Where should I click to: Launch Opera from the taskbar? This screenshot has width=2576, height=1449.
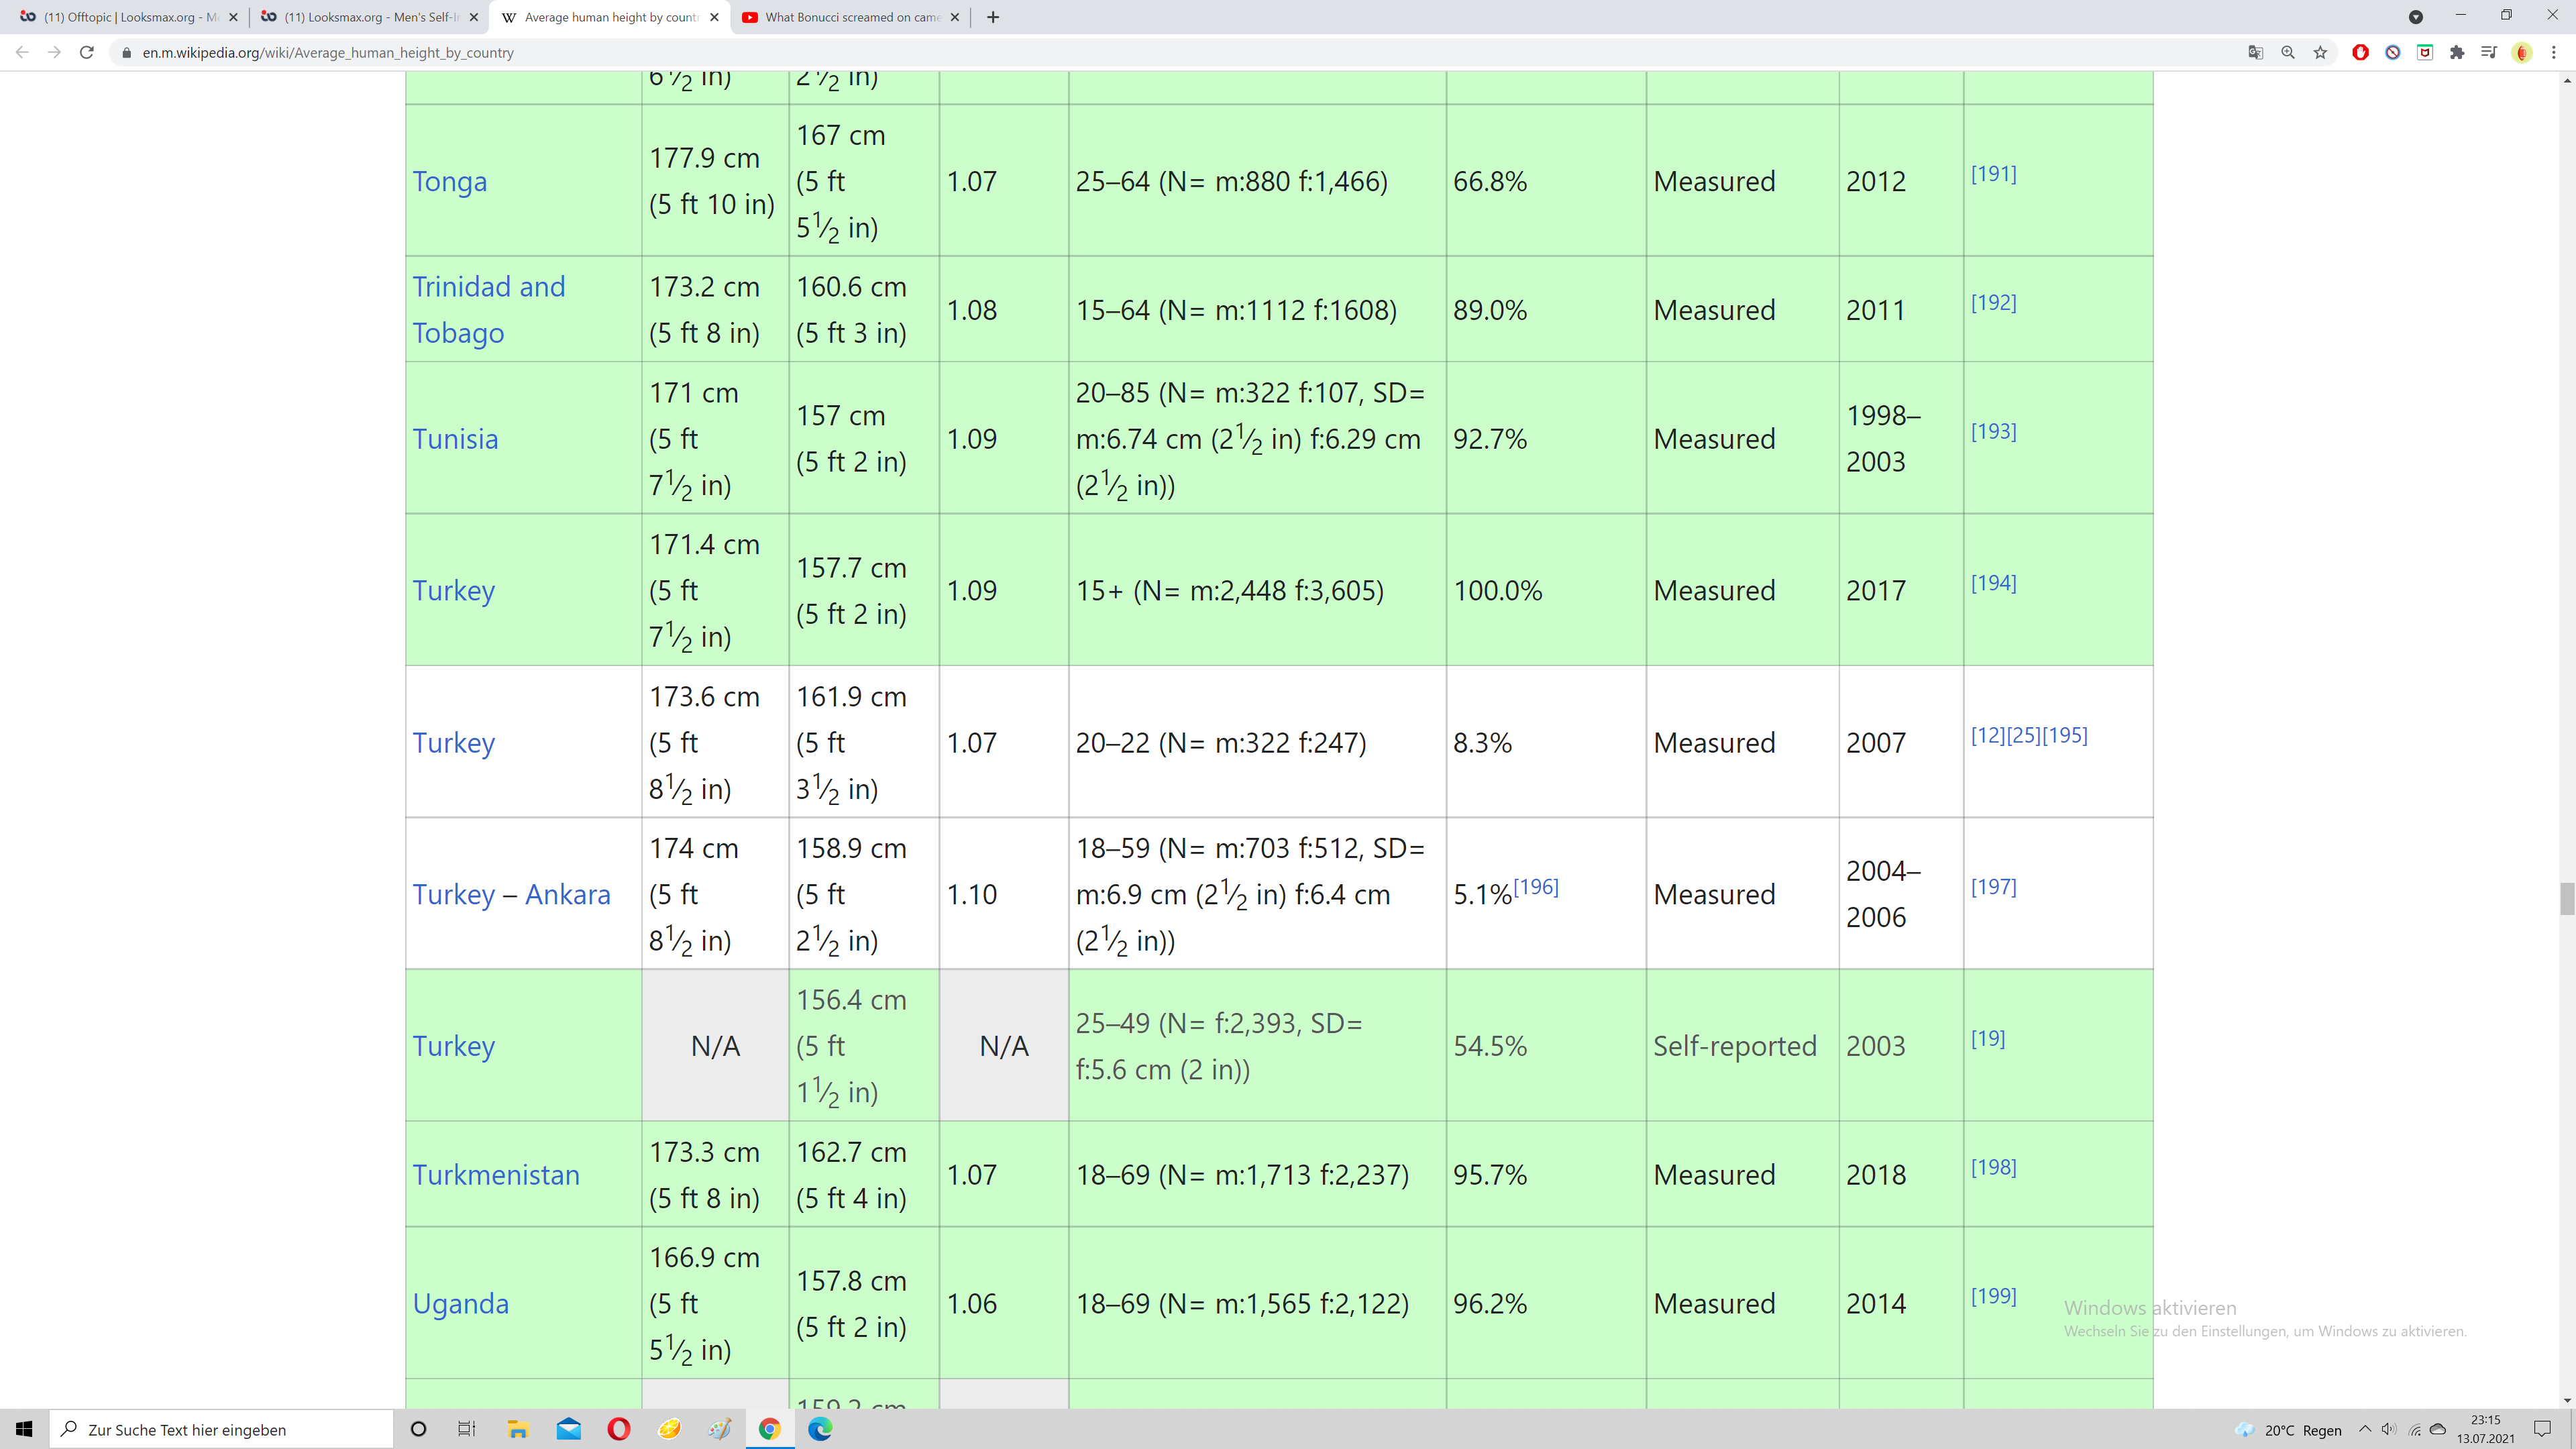pyautogui.click(x=619, y=1429)
